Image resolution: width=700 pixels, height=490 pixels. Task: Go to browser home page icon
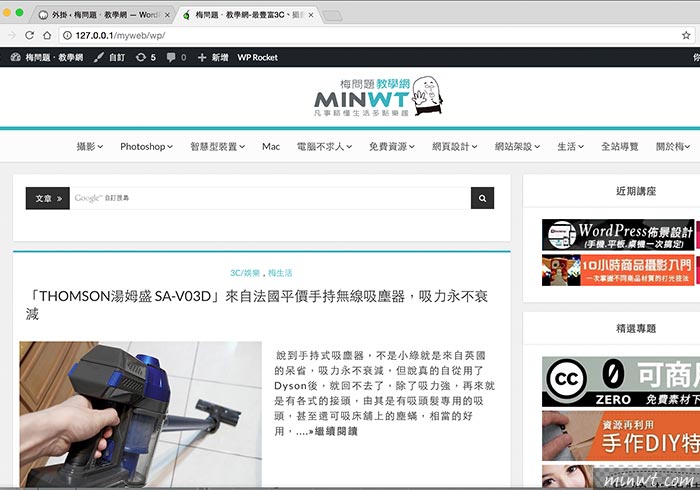47,35
